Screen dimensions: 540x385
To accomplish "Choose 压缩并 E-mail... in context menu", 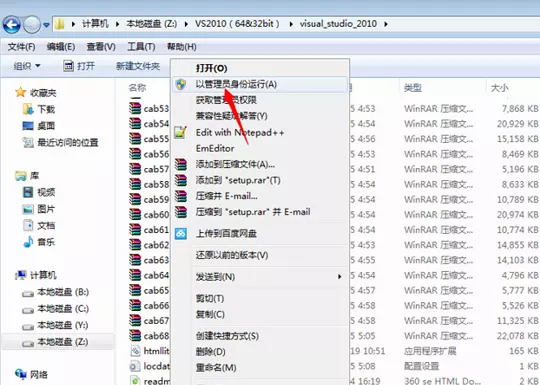I will (x=227, y=196).
